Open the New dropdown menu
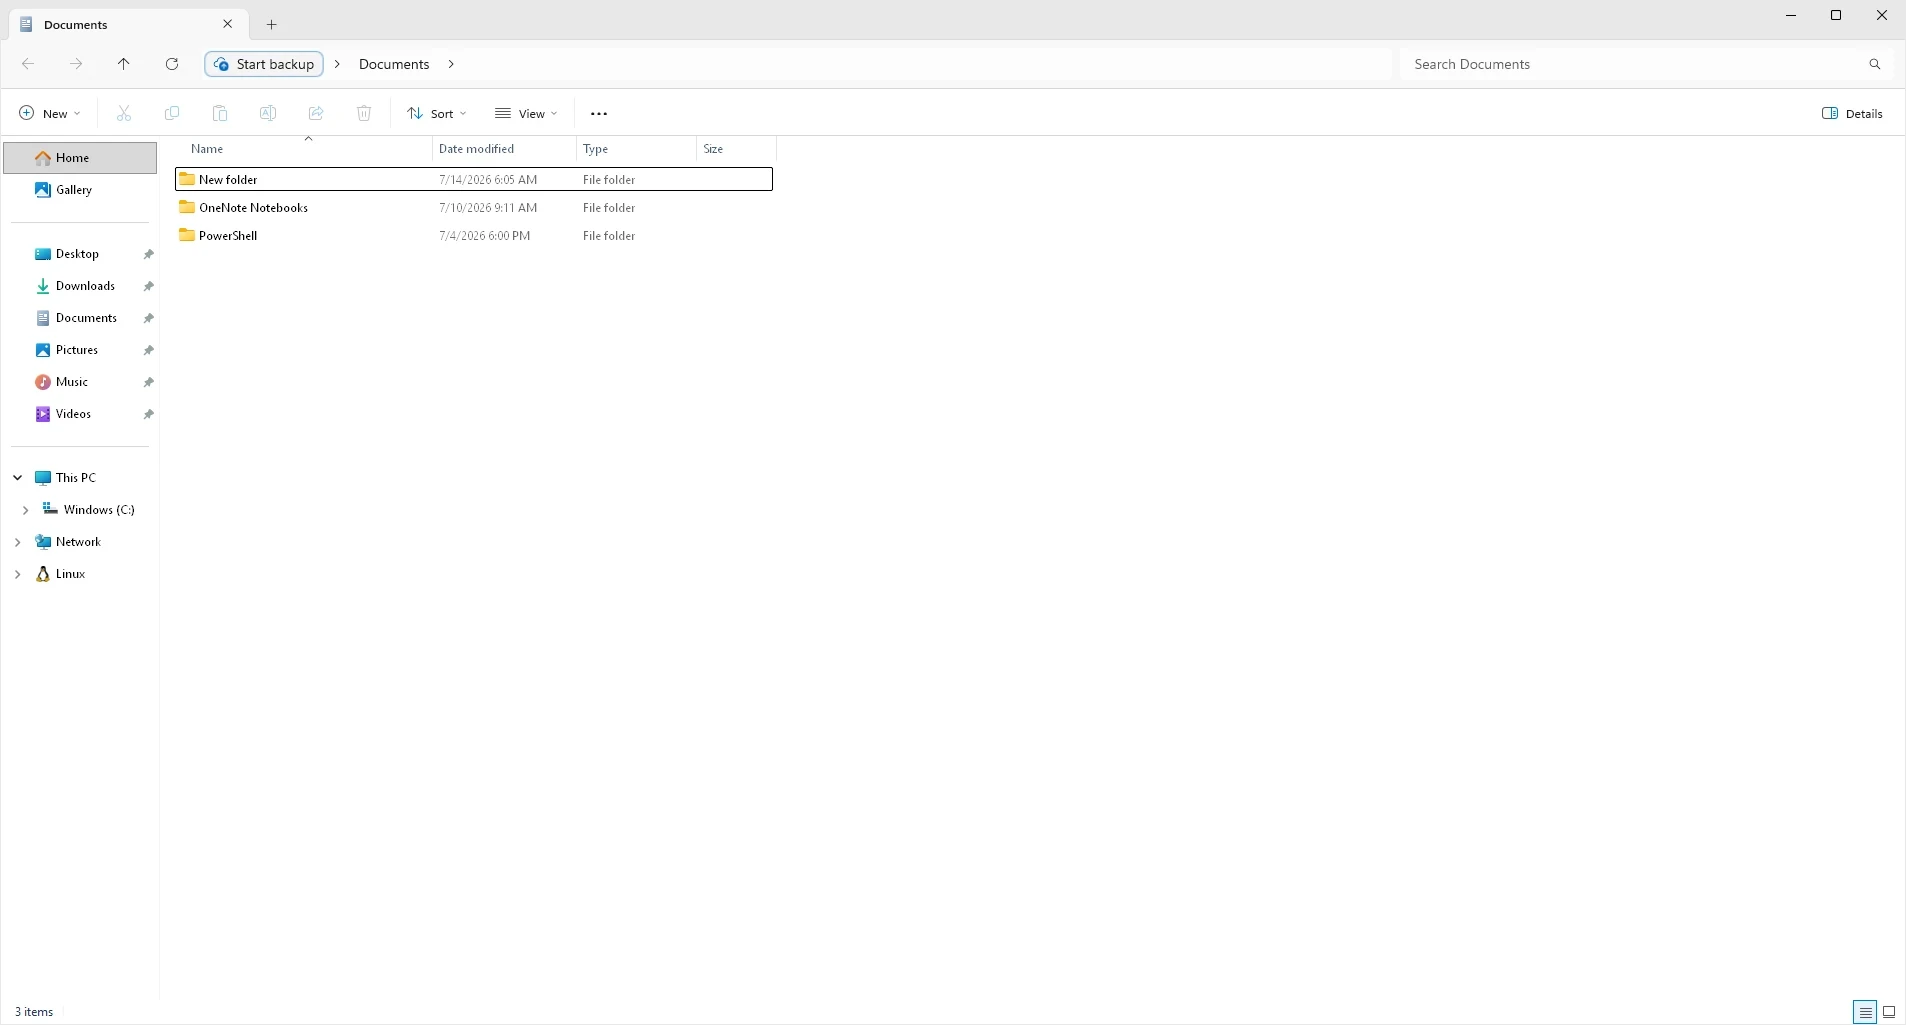This screenshot has width=1906, height=1025. click(x=50, y=114)
